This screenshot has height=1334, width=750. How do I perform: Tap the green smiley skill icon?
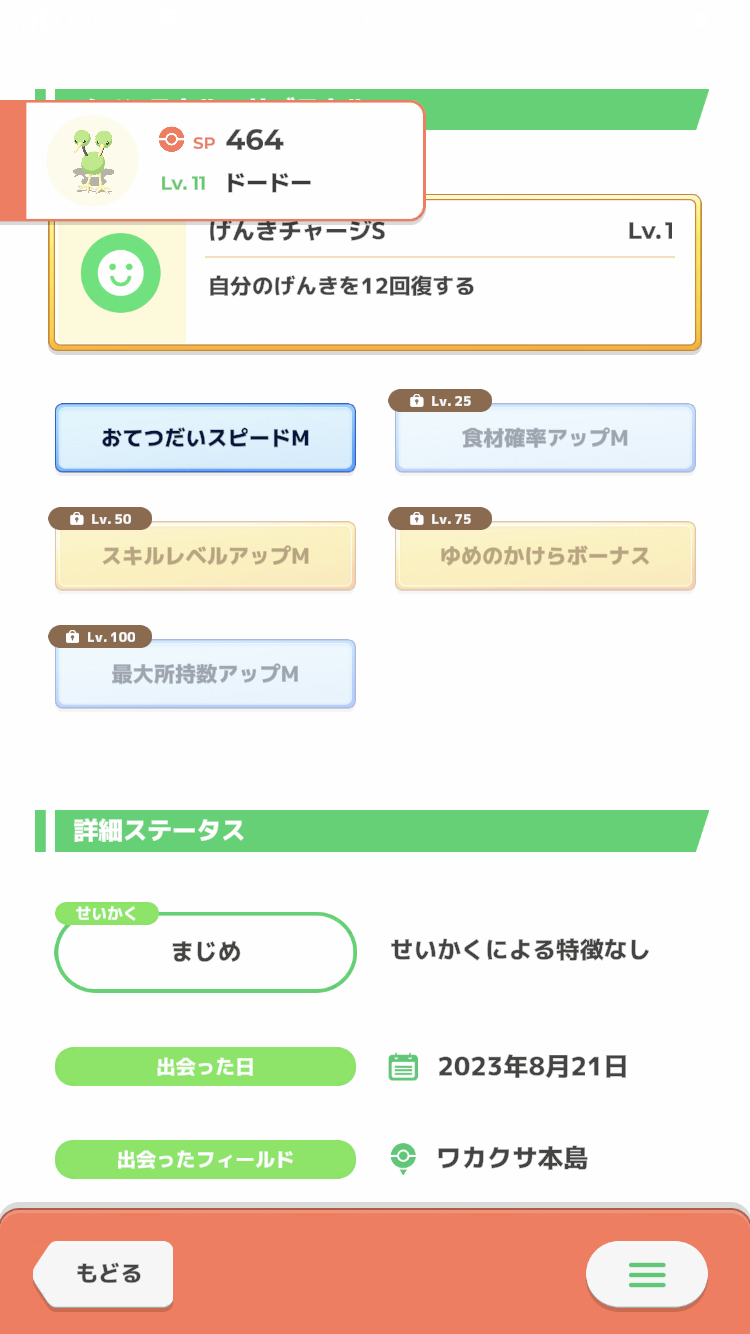tap(121, 271)
